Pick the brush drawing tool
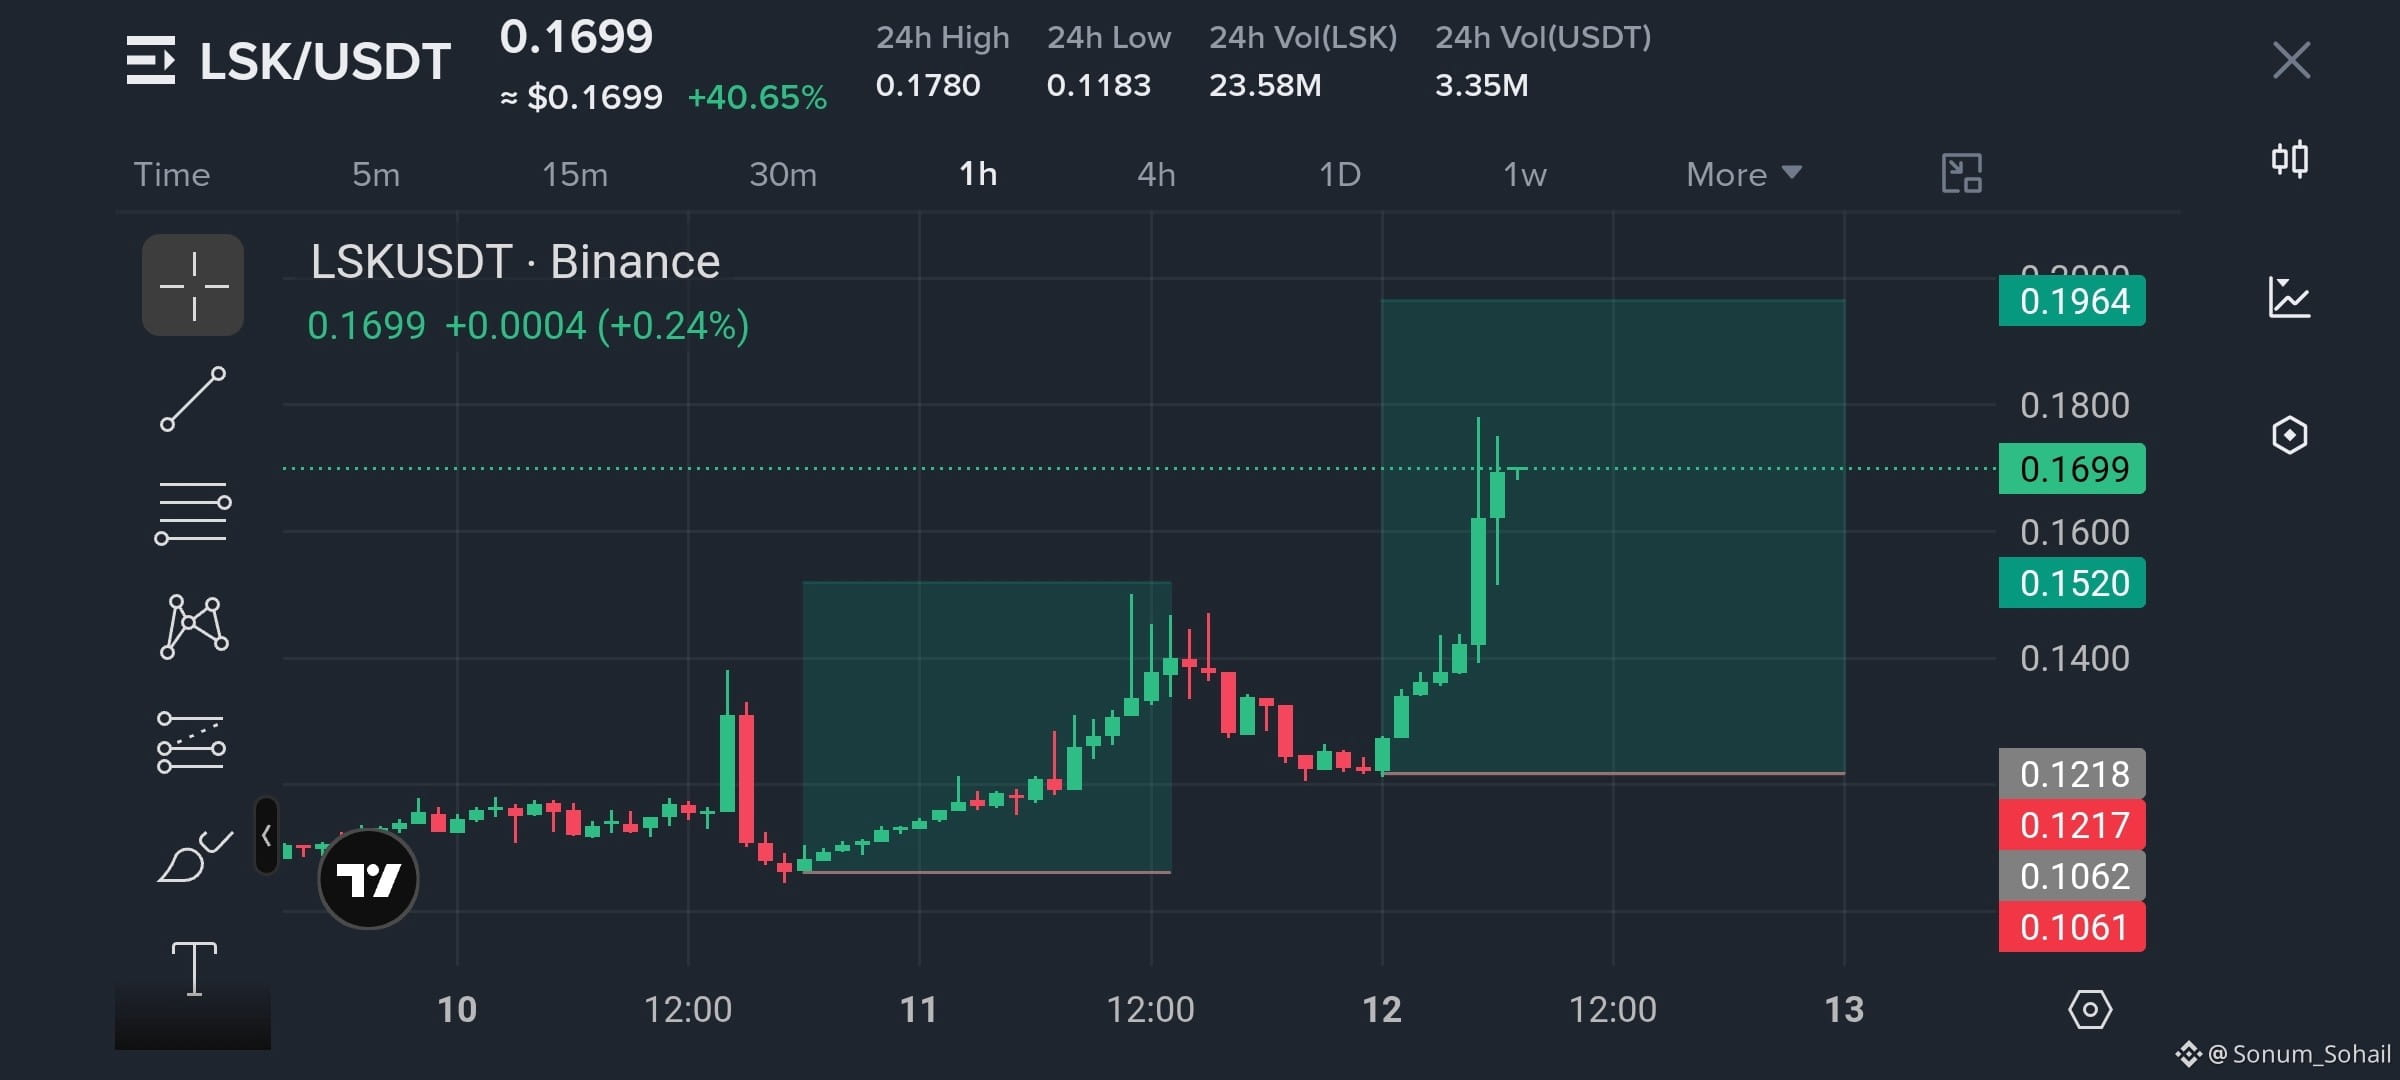This screenshot has height=1080, width=2400. pos(194,856)
